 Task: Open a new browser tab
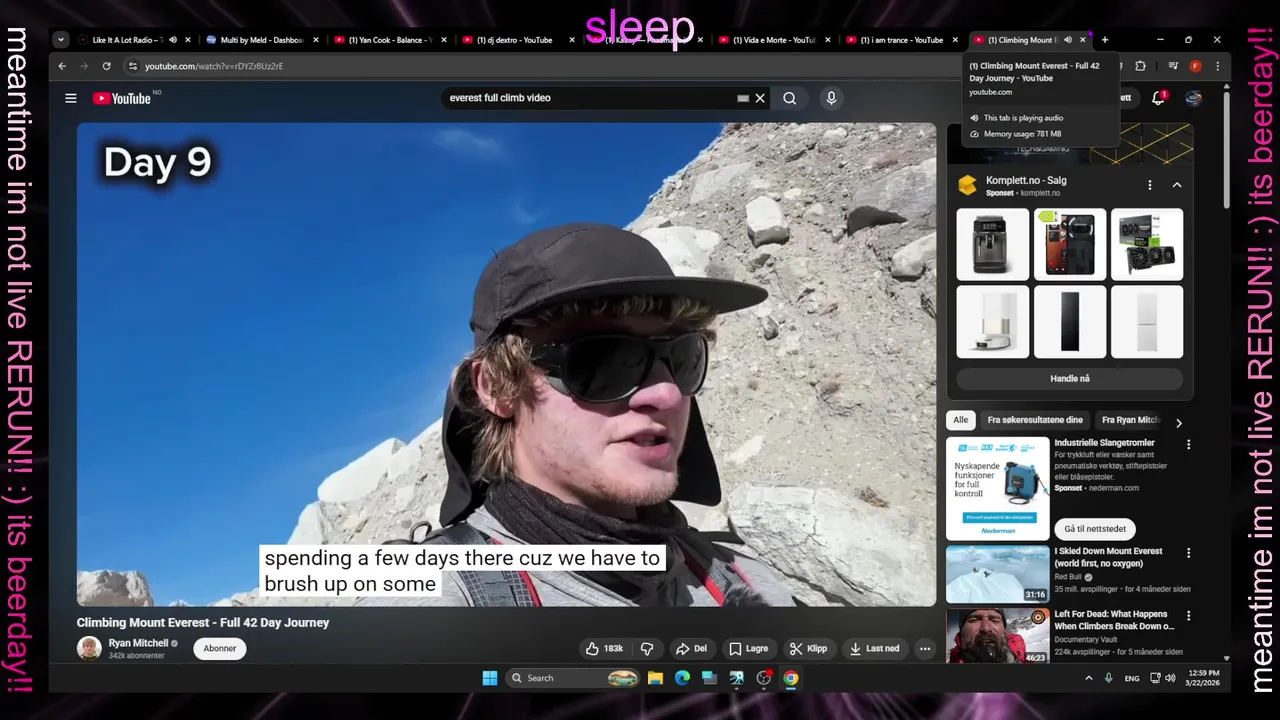pyautogui.click(x=1105, y=40)
